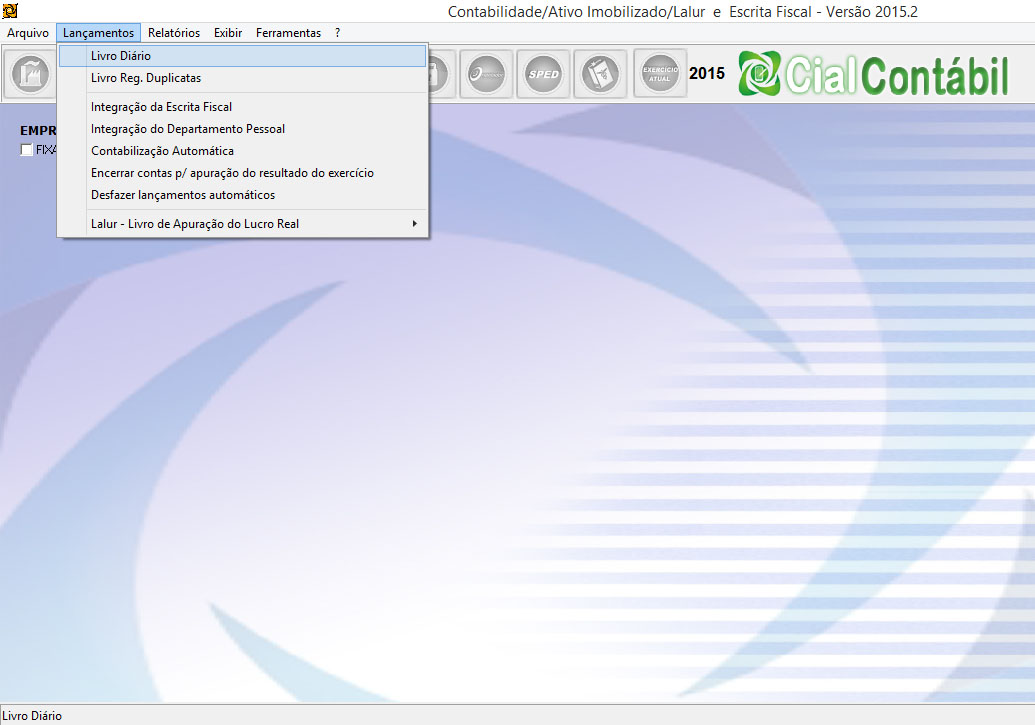Click the Exercício Atual toolbar icon

point(660,74)
